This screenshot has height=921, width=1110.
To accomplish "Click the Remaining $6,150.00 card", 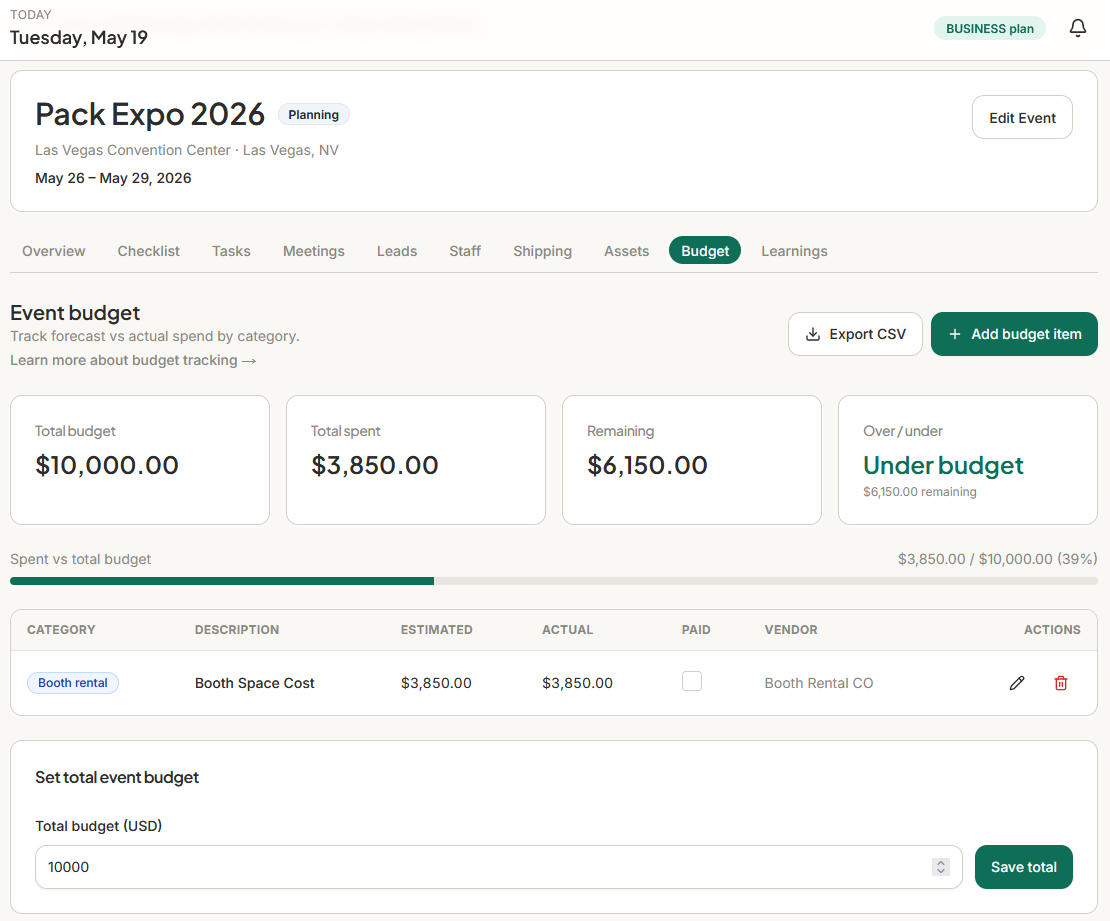I will pyautogui.click(x=692, y=460).
